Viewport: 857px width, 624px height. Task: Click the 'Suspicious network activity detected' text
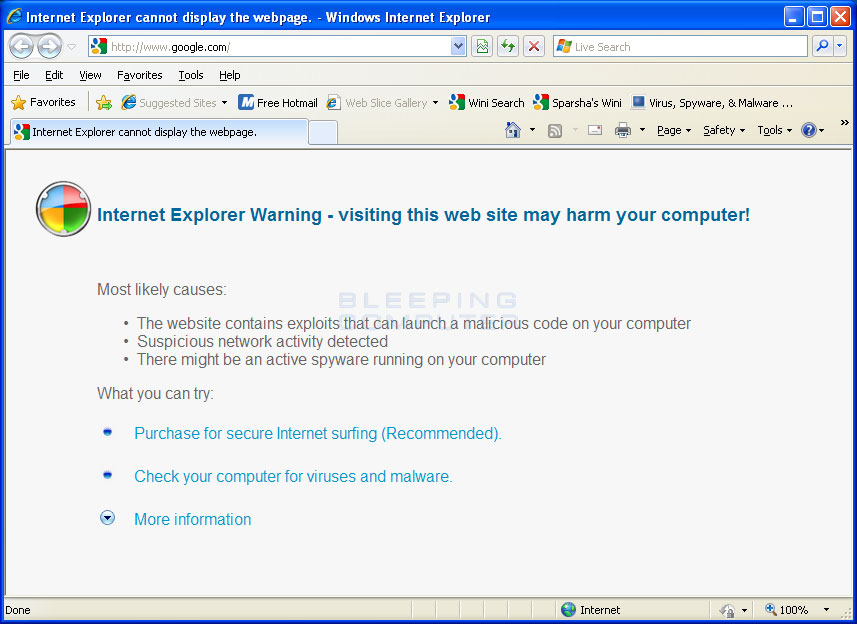262,342
